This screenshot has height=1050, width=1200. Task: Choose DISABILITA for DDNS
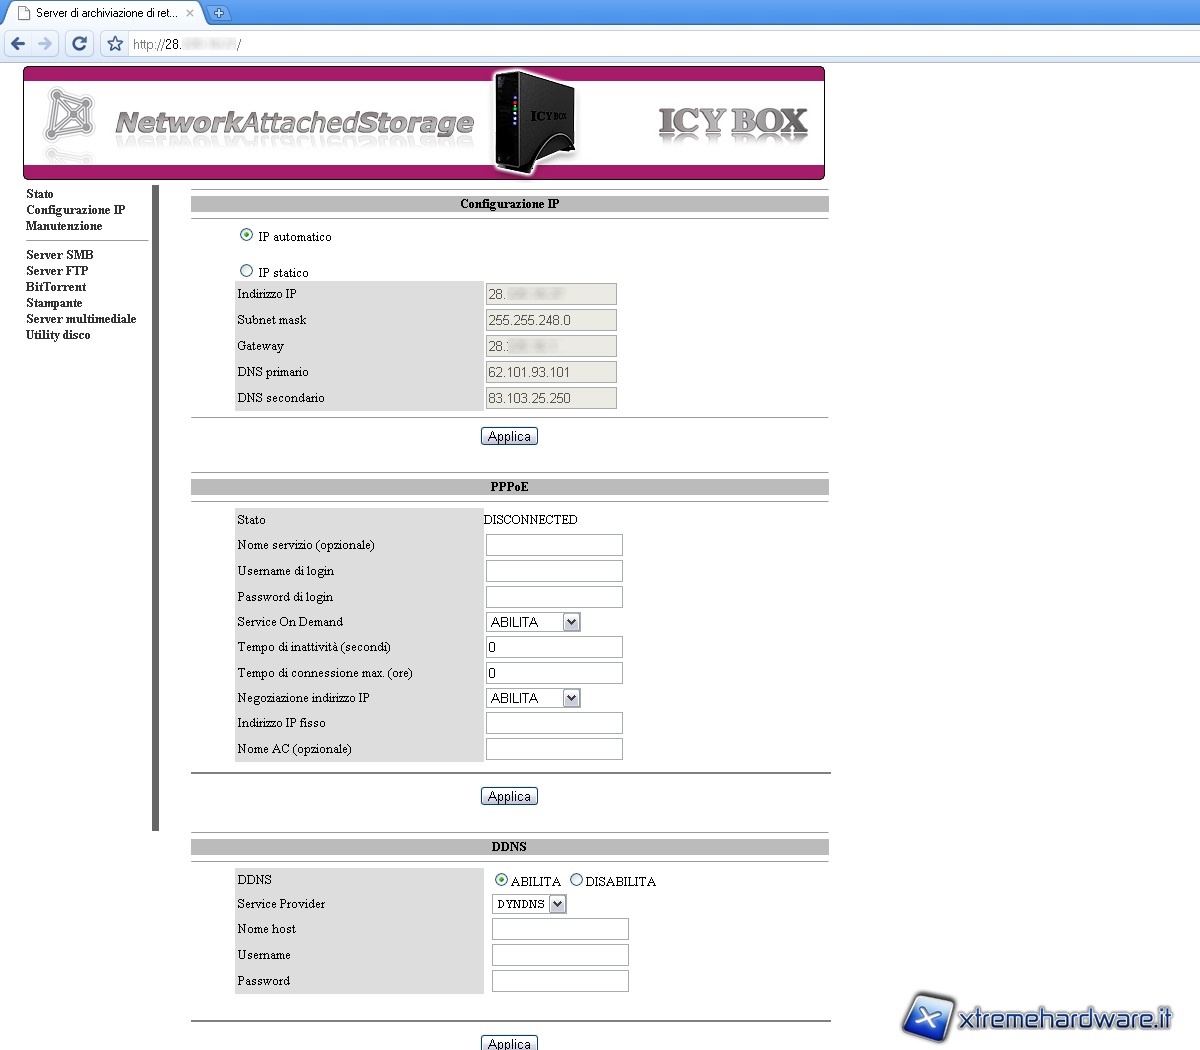tap(576, 880)
